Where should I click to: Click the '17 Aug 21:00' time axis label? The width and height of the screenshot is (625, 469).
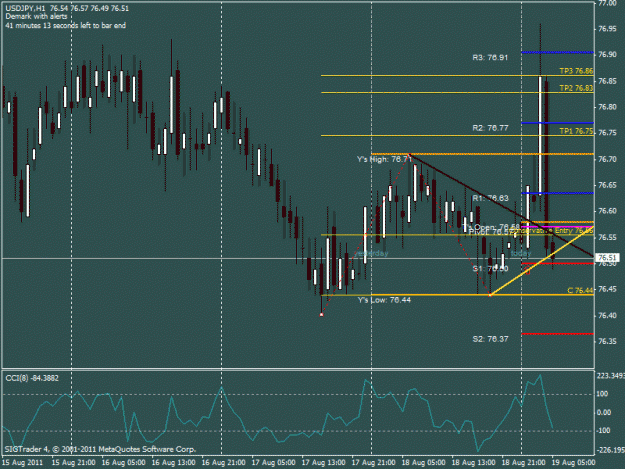(x=373, y=463)
